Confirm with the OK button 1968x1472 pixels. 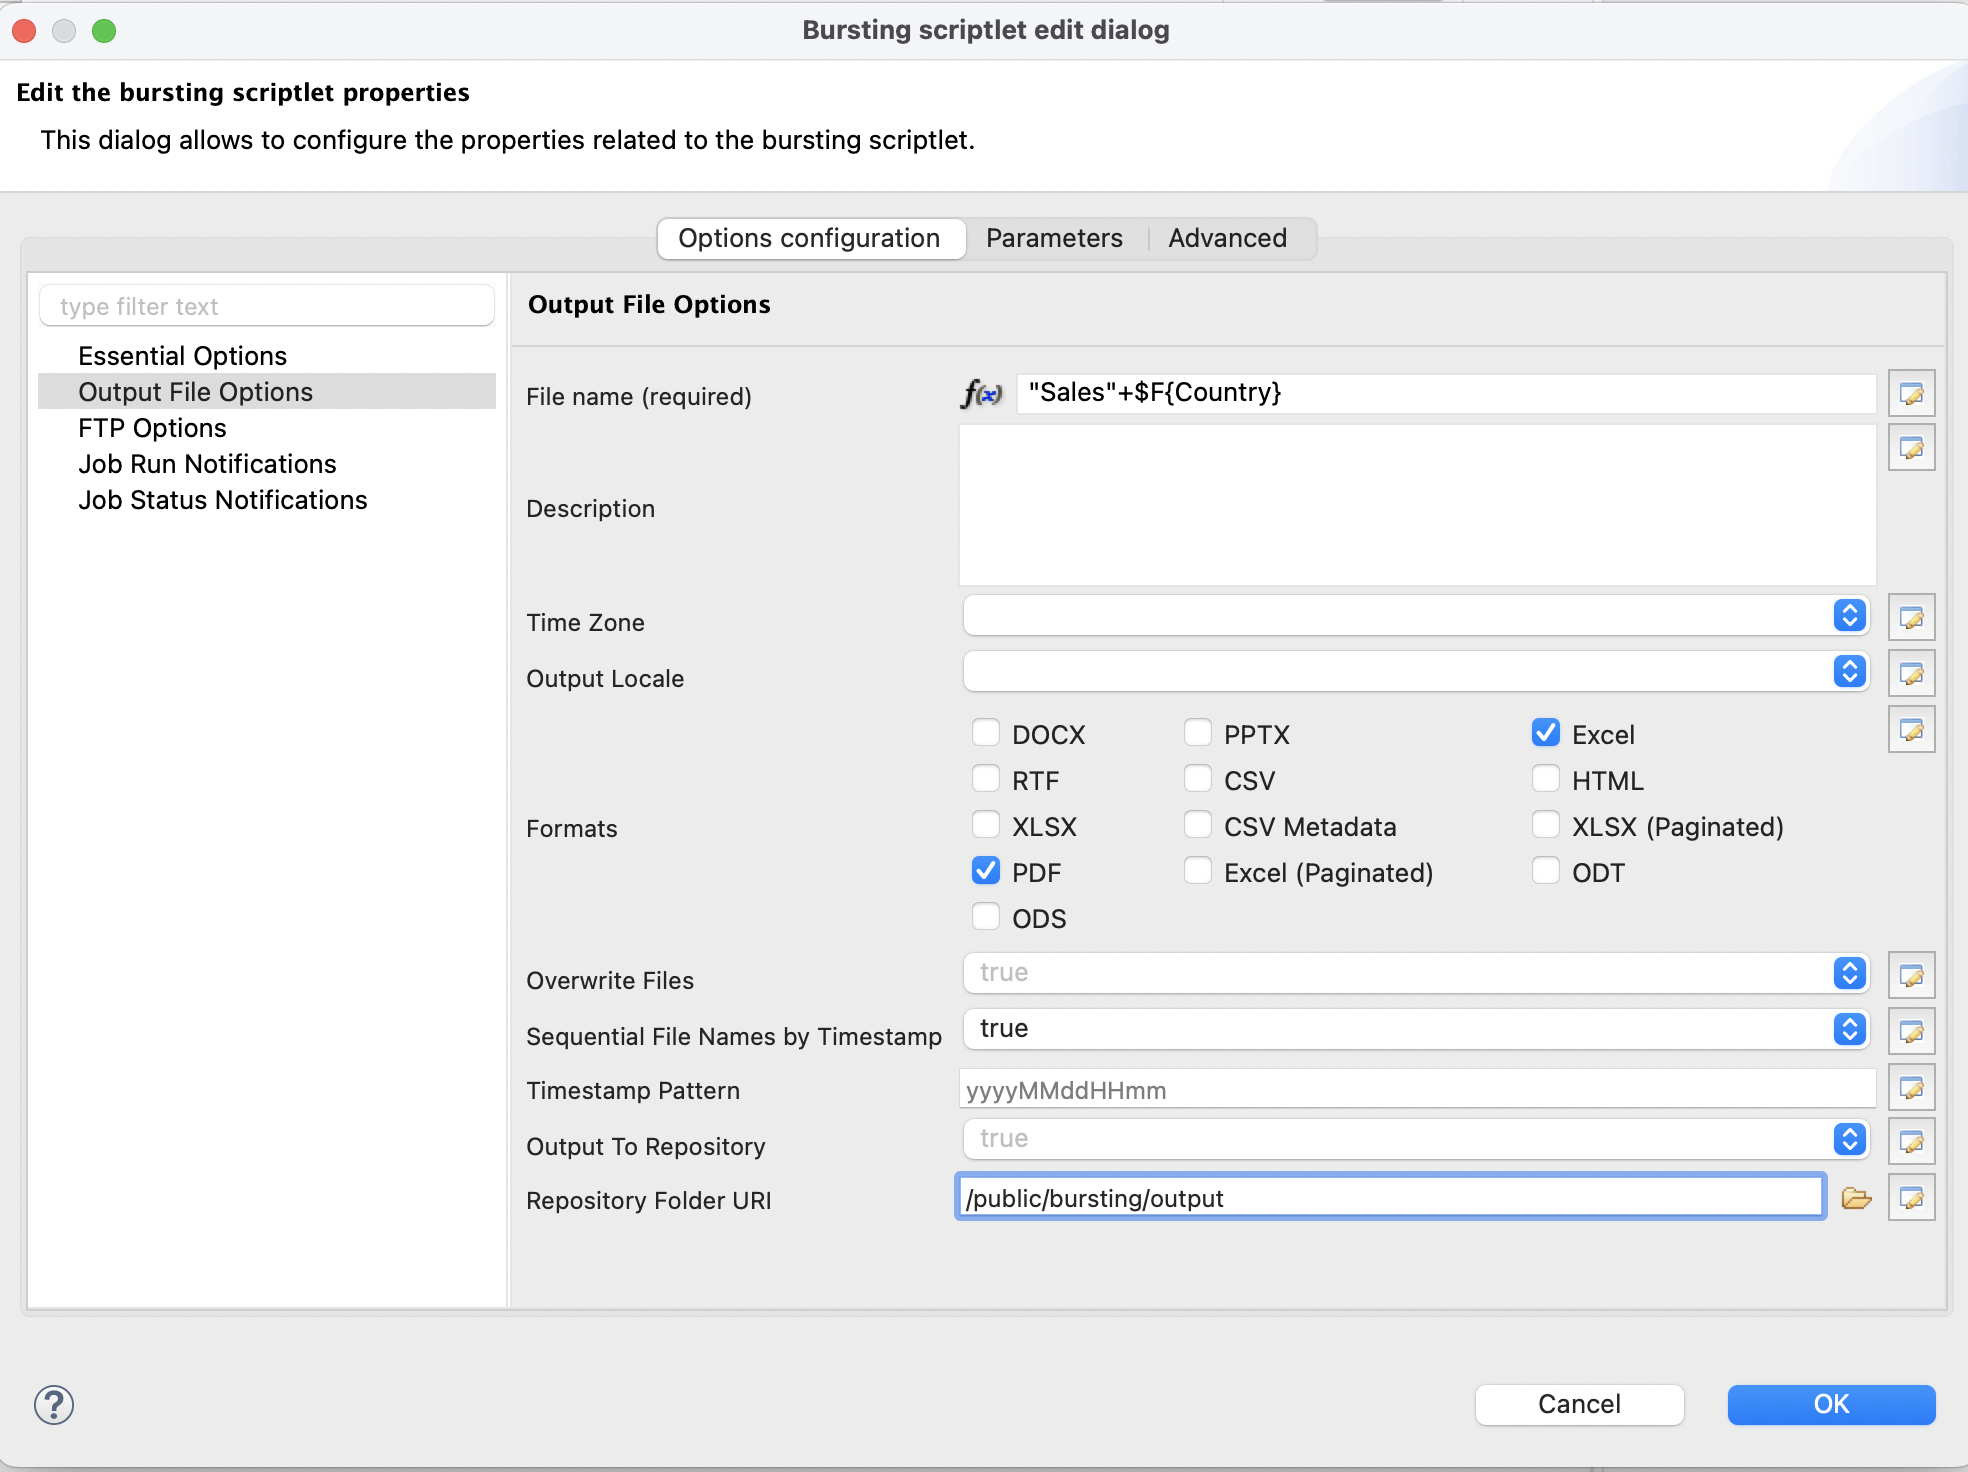[1831, 1405]
